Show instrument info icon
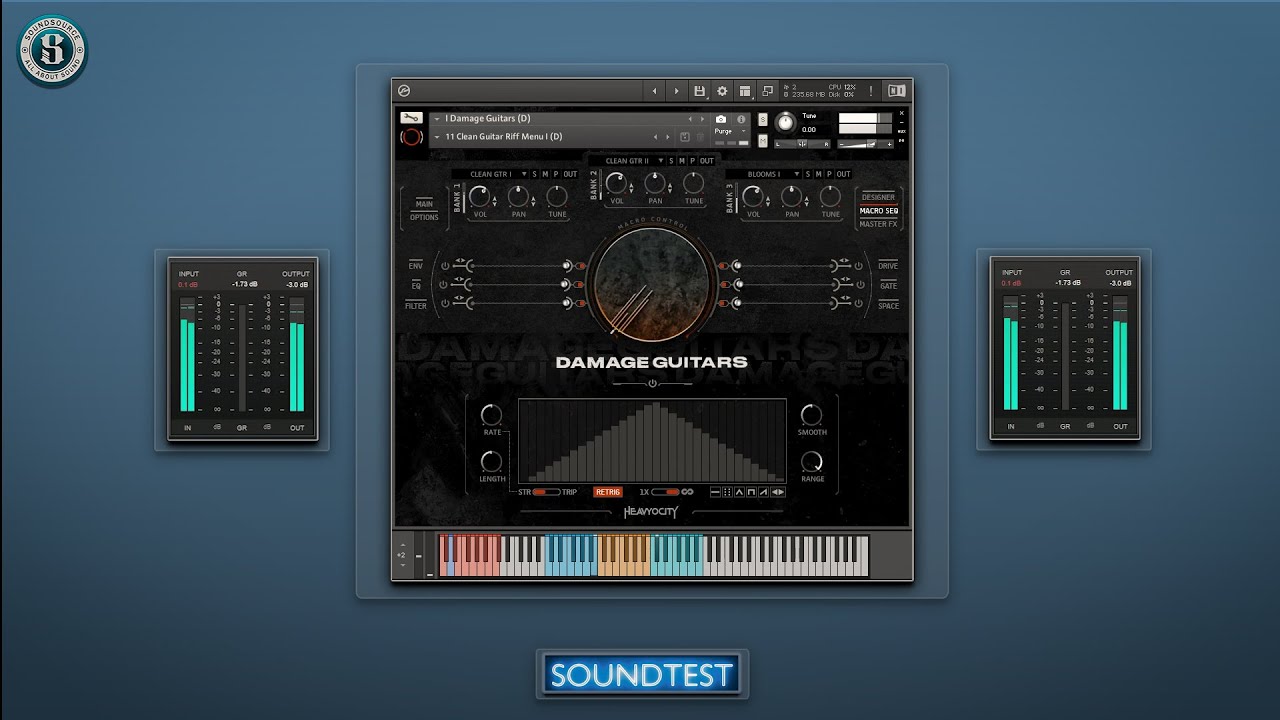This screenshot has width=1280, height=720. pyautogui.click(x=741, y=119)
